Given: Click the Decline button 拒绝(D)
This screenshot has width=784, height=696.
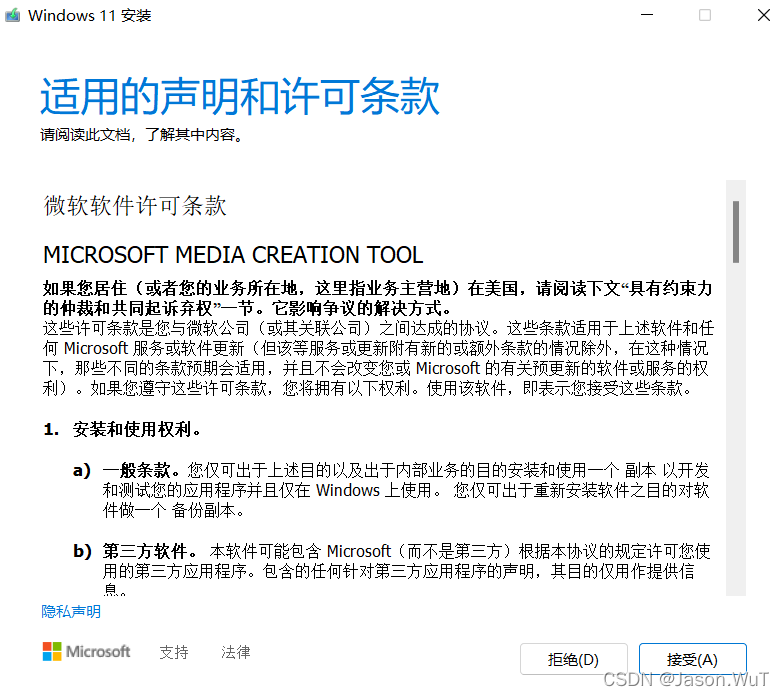Looking at the screenshot, I should [x=574, y=659].
